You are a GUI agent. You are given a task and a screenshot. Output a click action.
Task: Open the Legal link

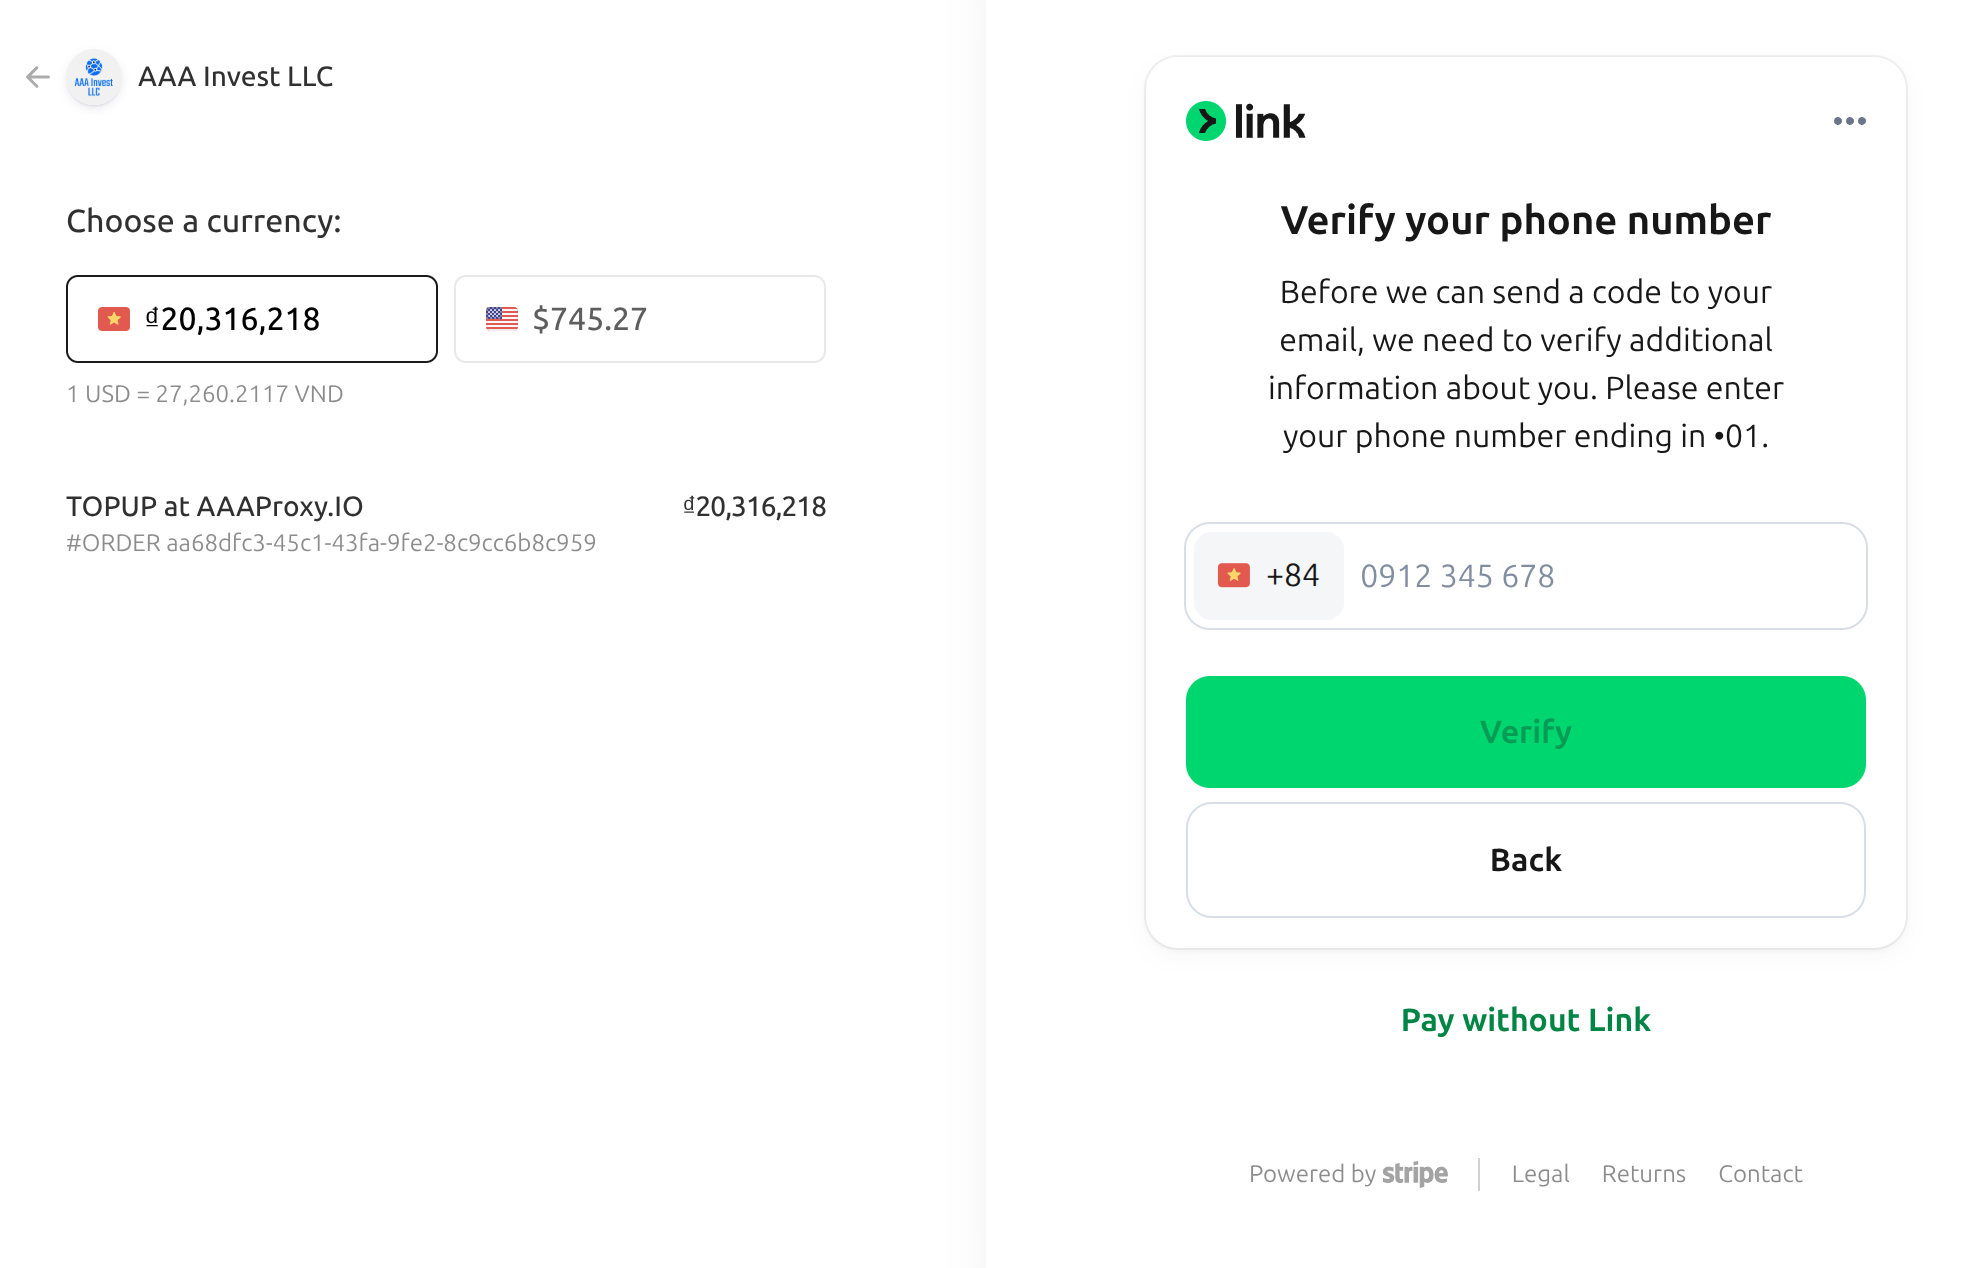coord(1540,1174)
